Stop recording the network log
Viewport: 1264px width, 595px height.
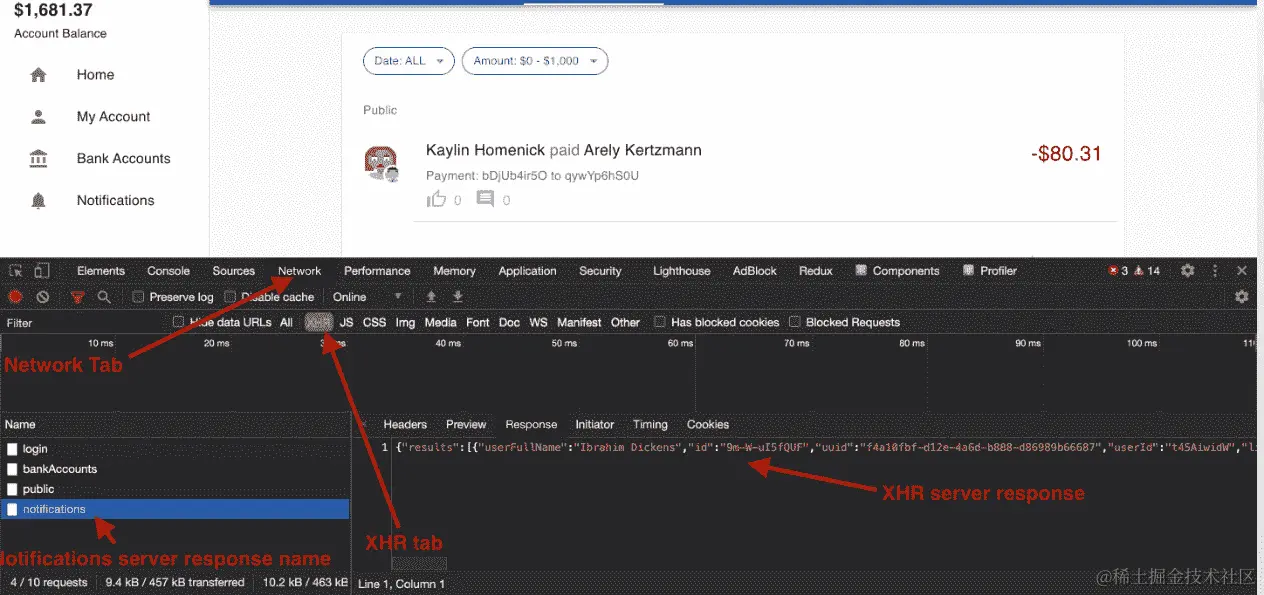[x=14, y=297]
